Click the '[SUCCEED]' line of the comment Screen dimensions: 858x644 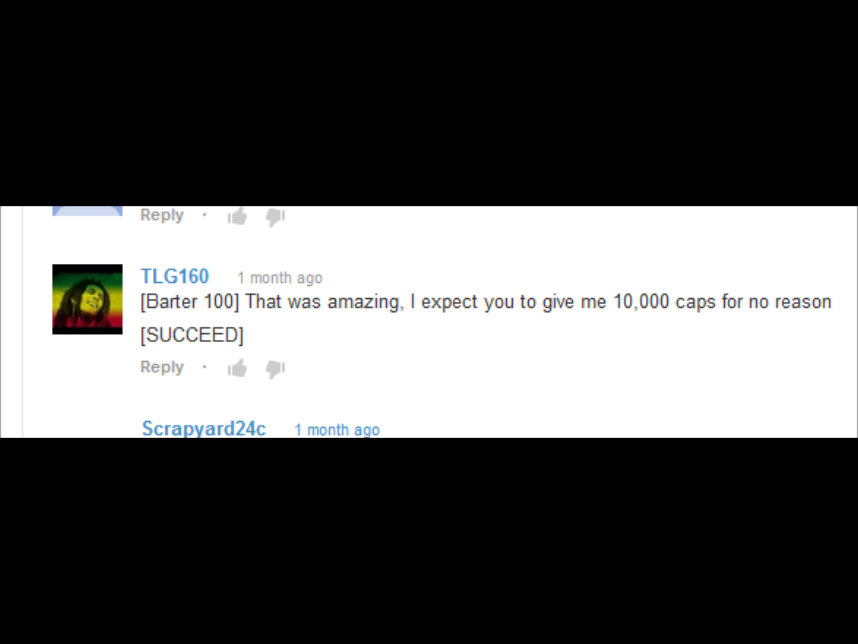pyautogui.click(x=192, y=335)
